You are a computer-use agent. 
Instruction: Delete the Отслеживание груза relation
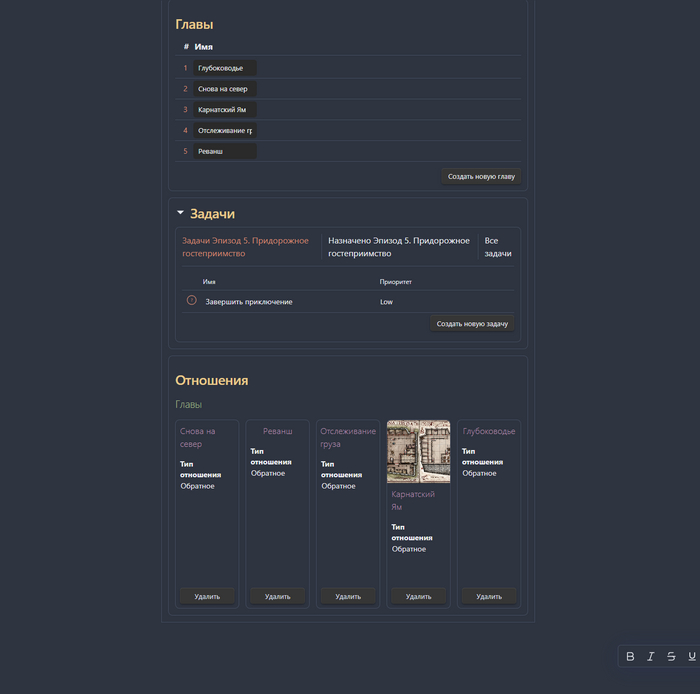(x=348, y=596)
